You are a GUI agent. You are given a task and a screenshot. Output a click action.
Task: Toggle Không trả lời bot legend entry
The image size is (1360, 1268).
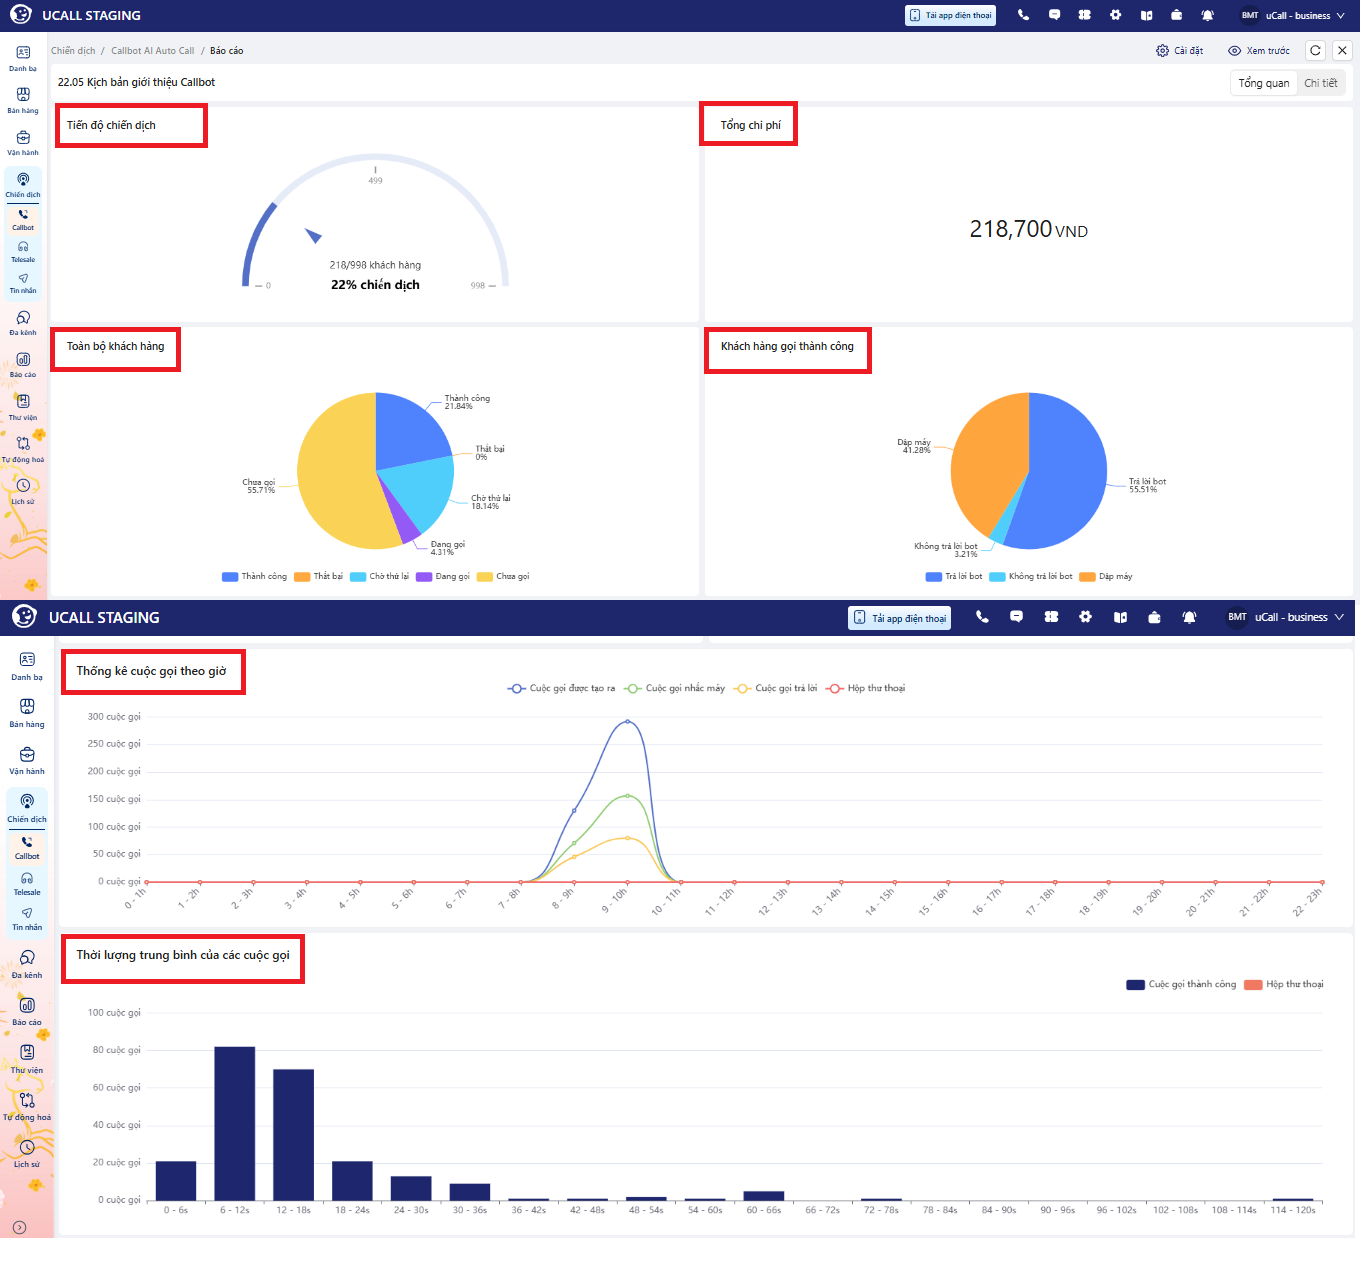(x=1031, y=577)
